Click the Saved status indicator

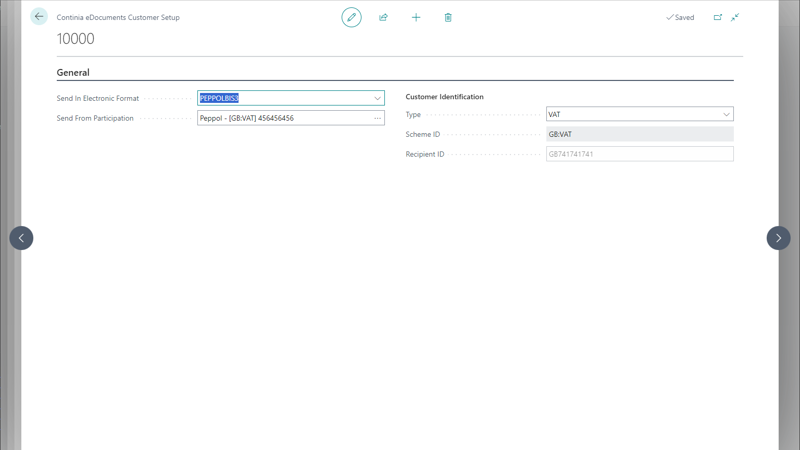(x=680, y=17)
